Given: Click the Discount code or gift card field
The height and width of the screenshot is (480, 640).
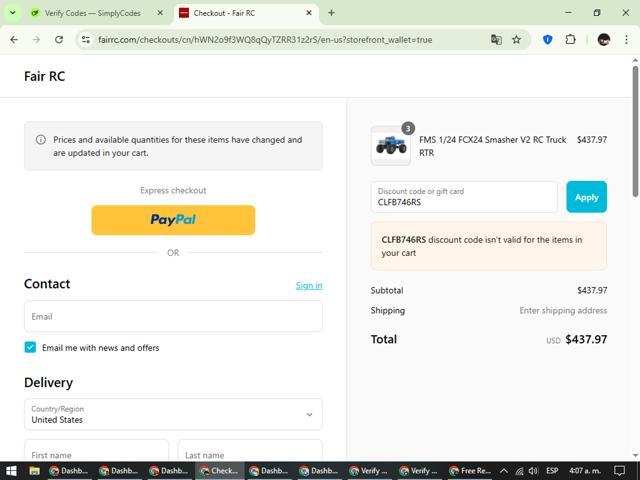Looking at the screenshot, I should (x=464, y=197).
